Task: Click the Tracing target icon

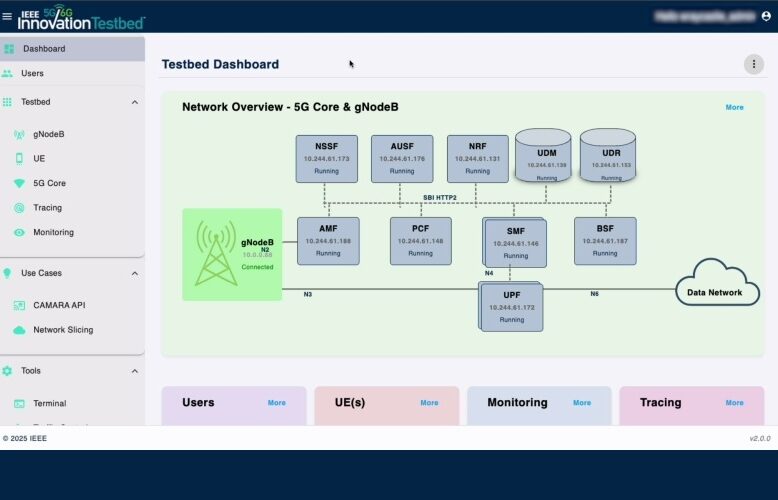Action: tap(19, 208)
